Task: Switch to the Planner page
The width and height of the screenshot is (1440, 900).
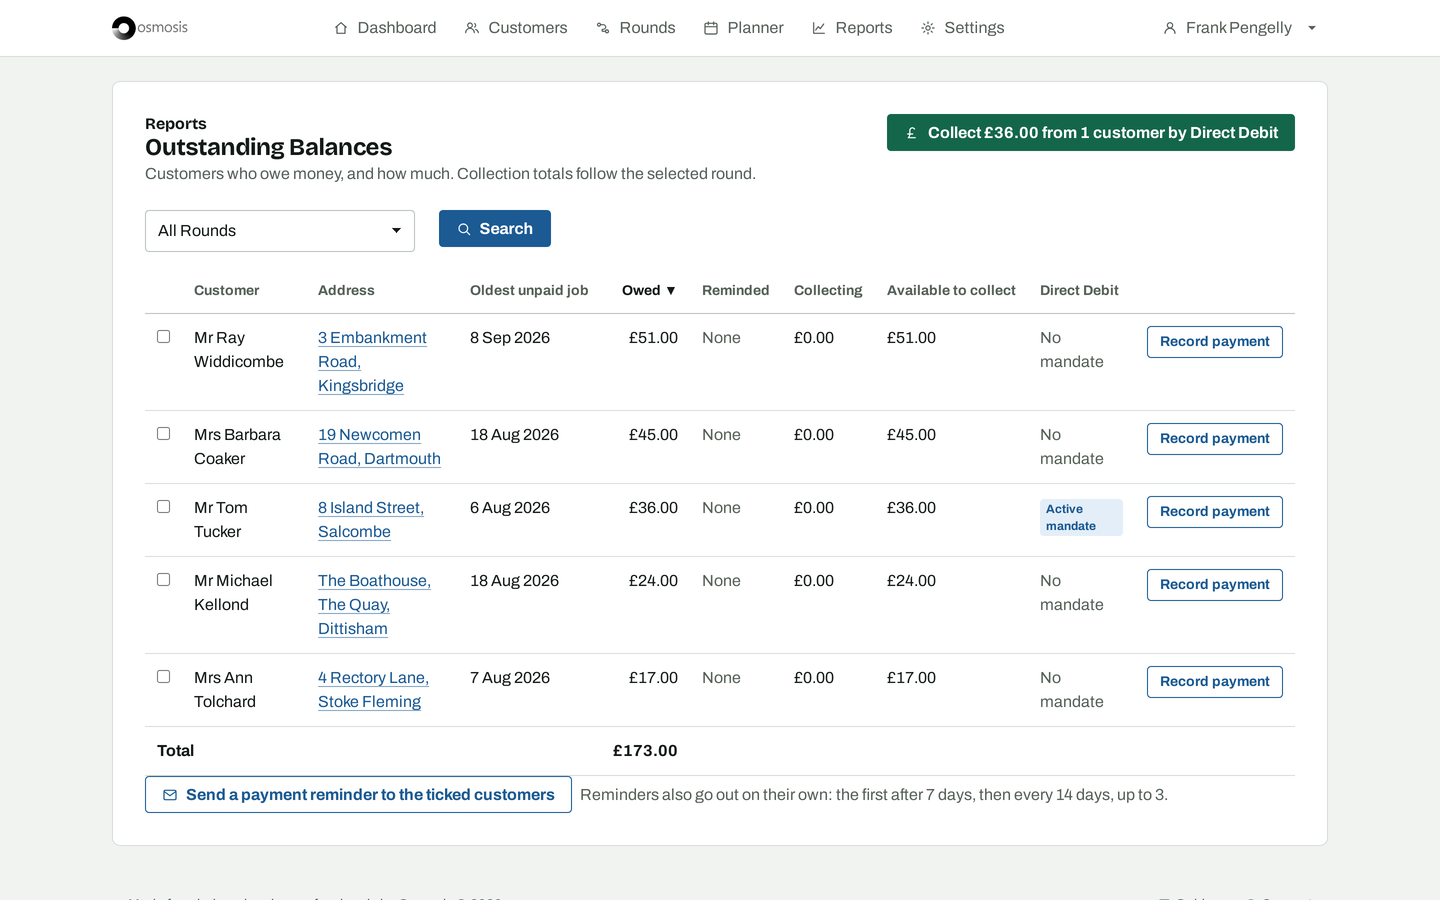Action: (x=744, y=28)
